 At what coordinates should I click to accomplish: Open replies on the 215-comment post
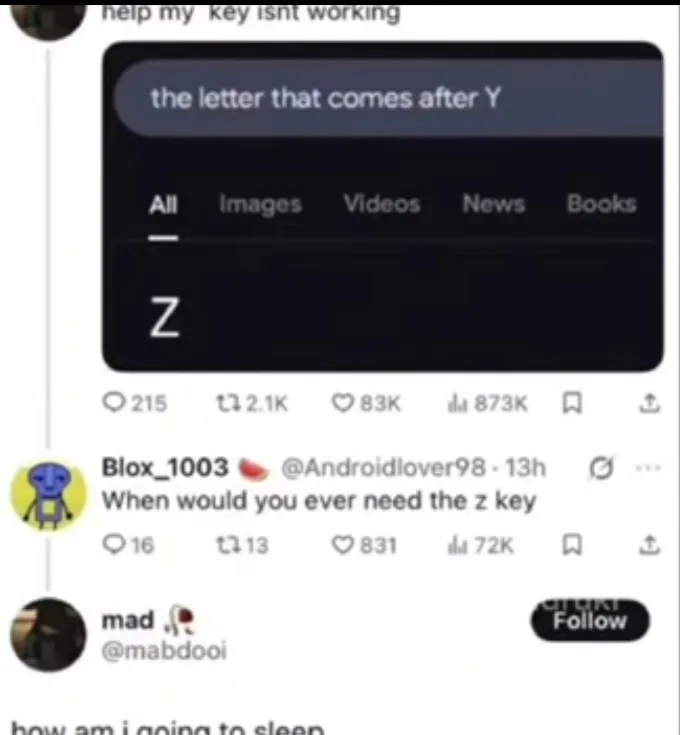(x=135, y=403)
